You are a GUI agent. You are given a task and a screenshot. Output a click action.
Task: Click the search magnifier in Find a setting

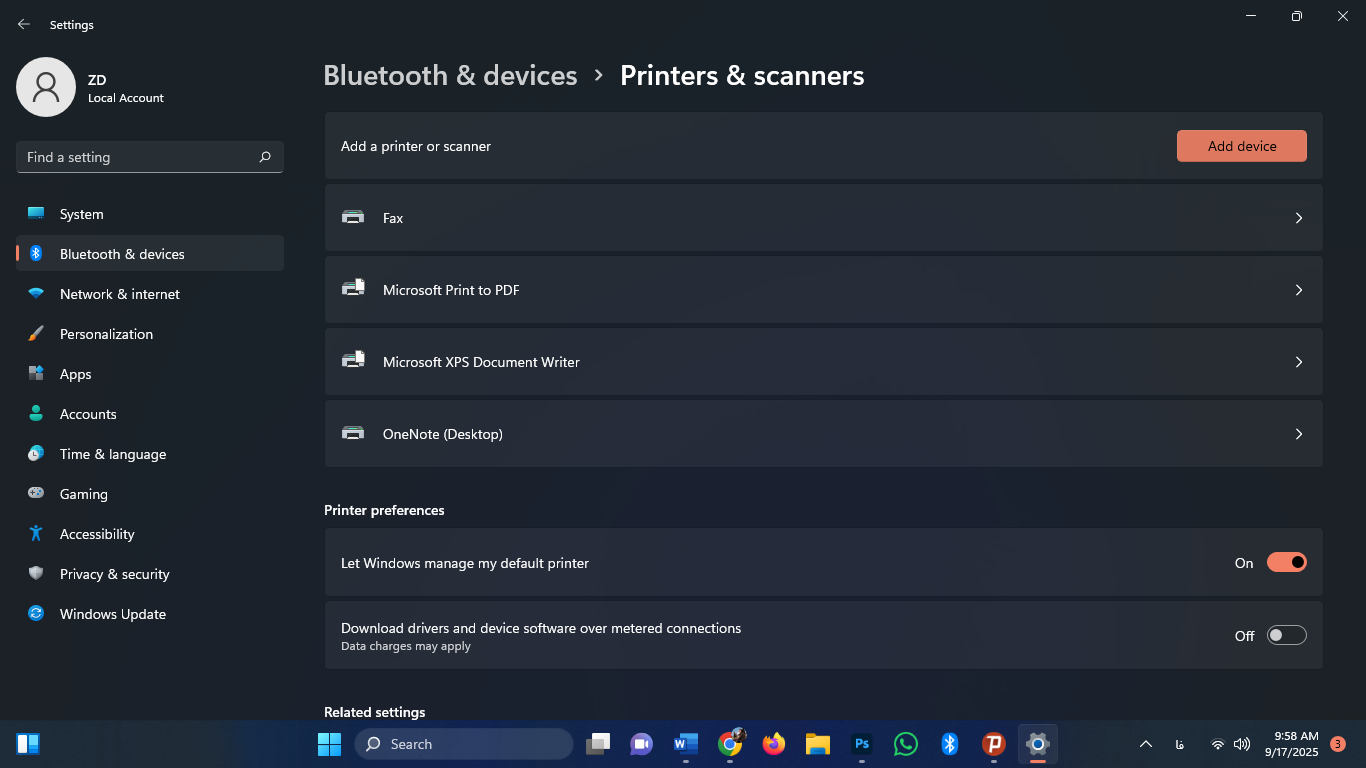(265, 157)
